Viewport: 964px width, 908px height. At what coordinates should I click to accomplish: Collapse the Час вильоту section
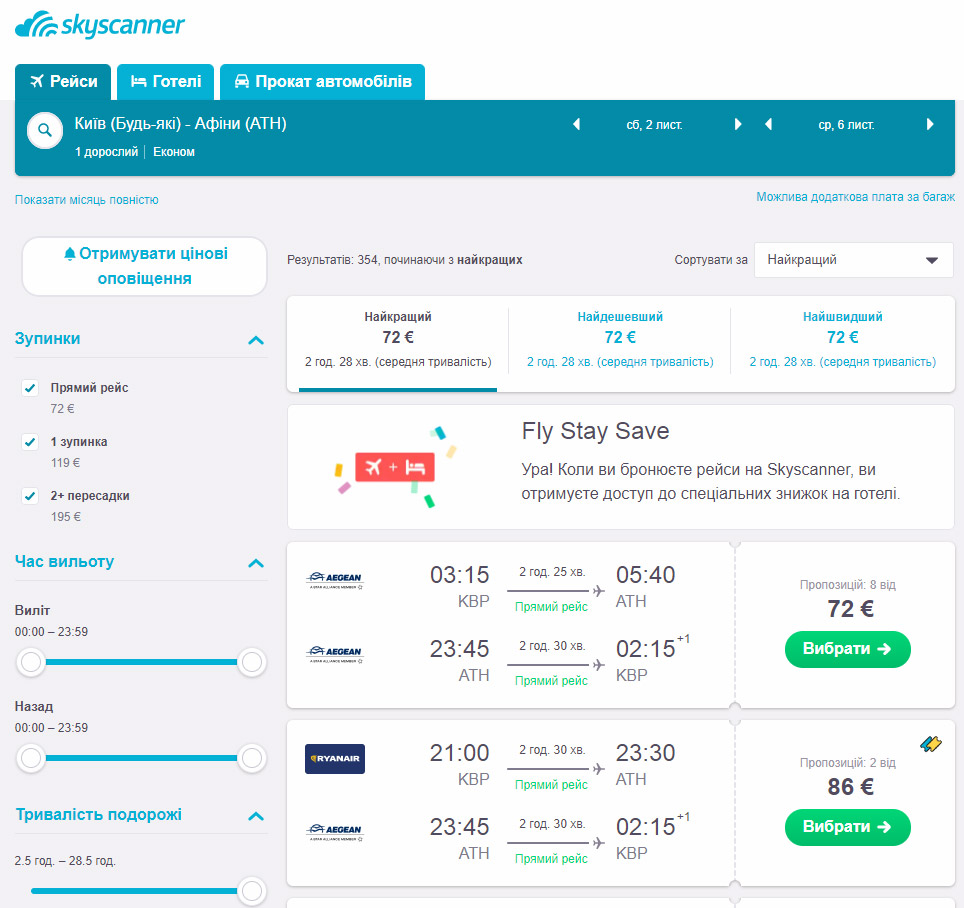pos(256,563)
